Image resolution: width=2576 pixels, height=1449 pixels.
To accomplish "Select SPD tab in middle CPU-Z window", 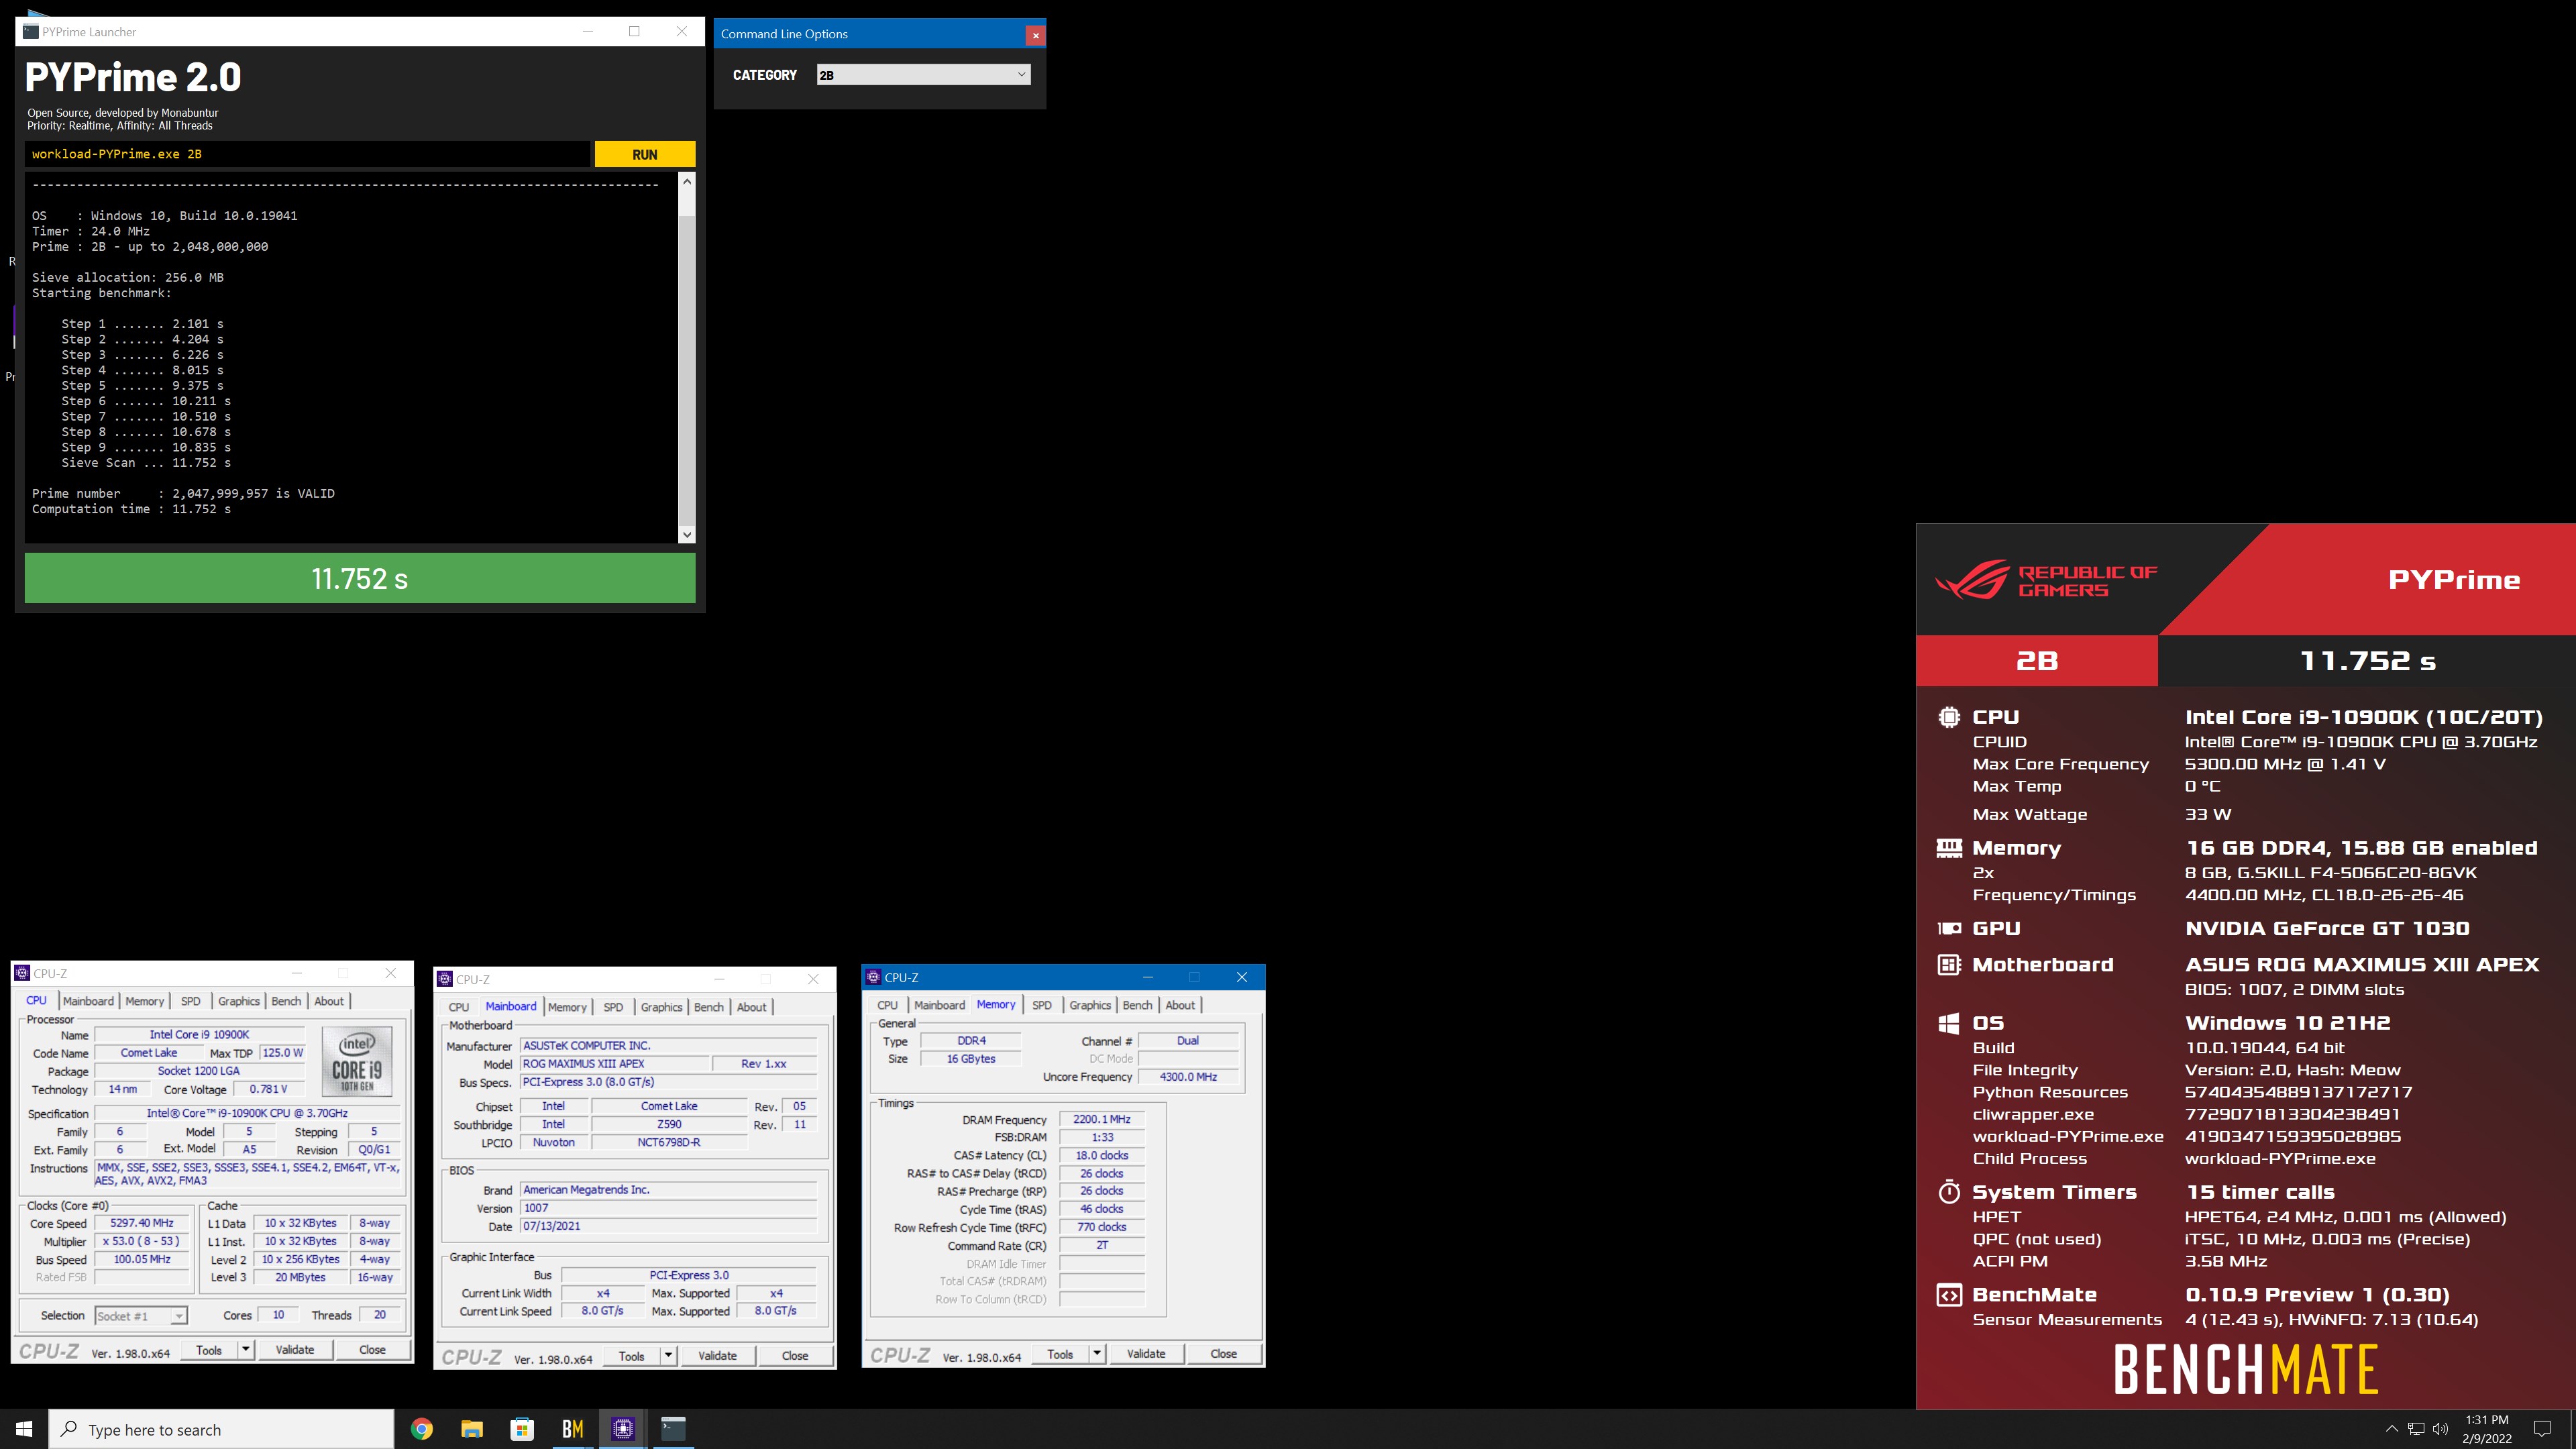I will (x=613, y=1007).
